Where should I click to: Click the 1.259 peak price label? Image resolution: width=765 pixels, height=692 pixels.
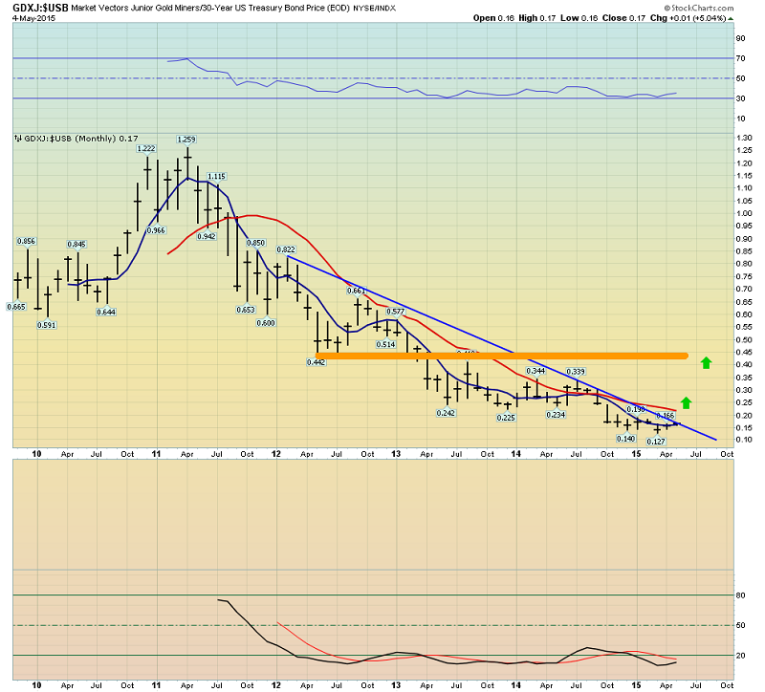tap(186, 140)
